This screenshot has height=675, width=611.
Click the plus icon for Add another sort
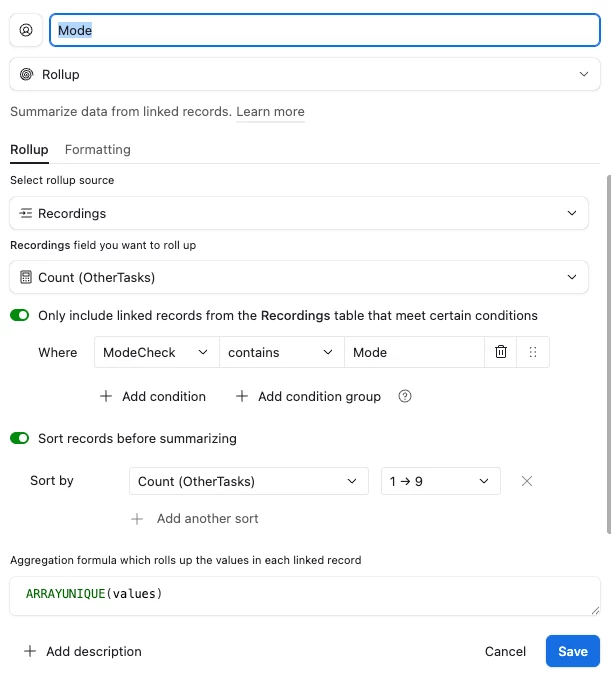138,518
